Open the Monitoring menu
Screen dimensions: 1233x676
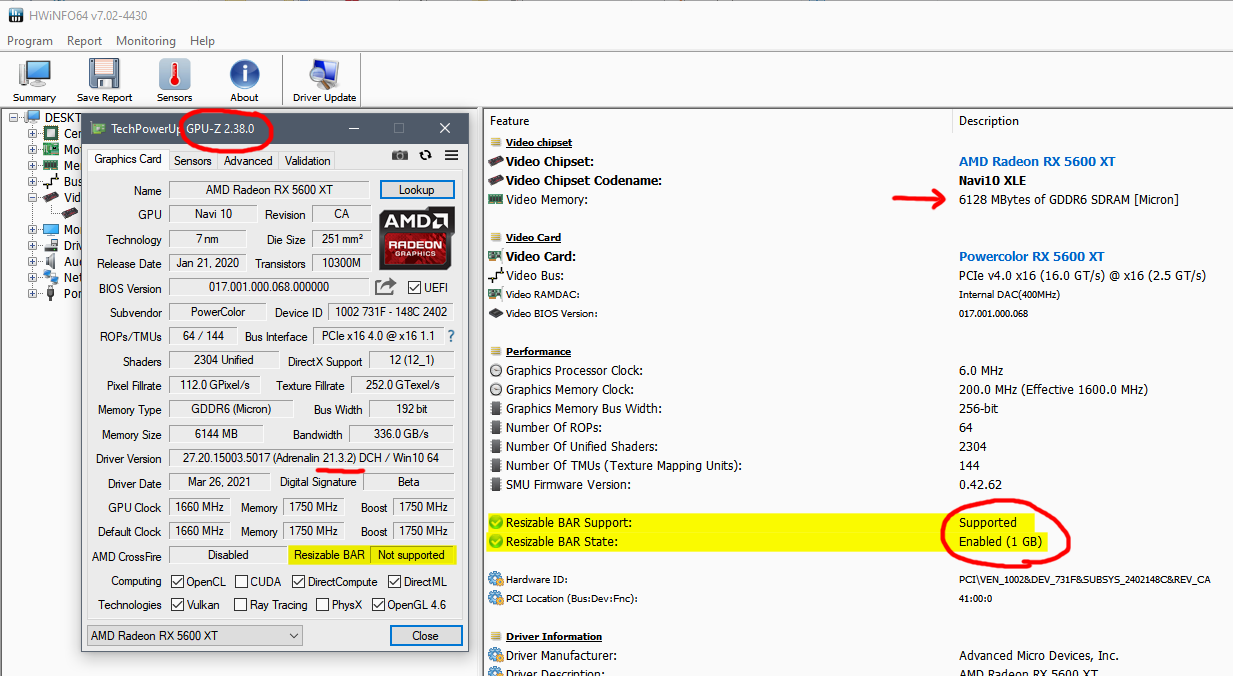pos(146,41)
